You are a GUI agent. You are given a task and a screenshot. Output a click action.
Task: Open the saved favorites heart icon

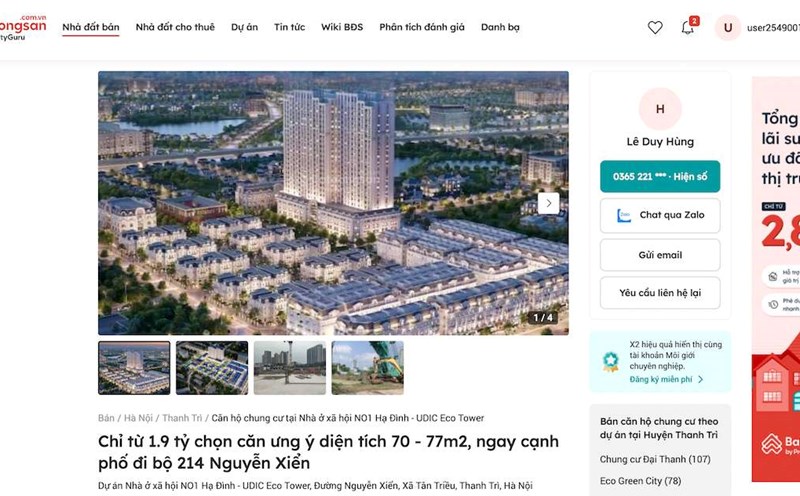(655, 28)
